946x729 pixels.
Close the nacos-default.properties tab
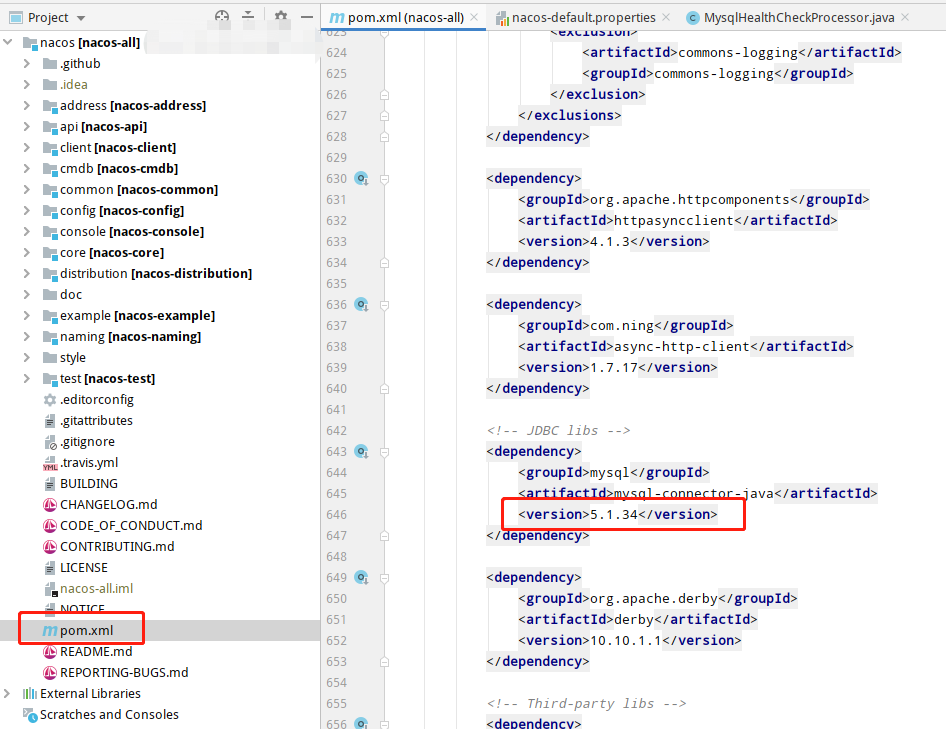pos(665,17)
